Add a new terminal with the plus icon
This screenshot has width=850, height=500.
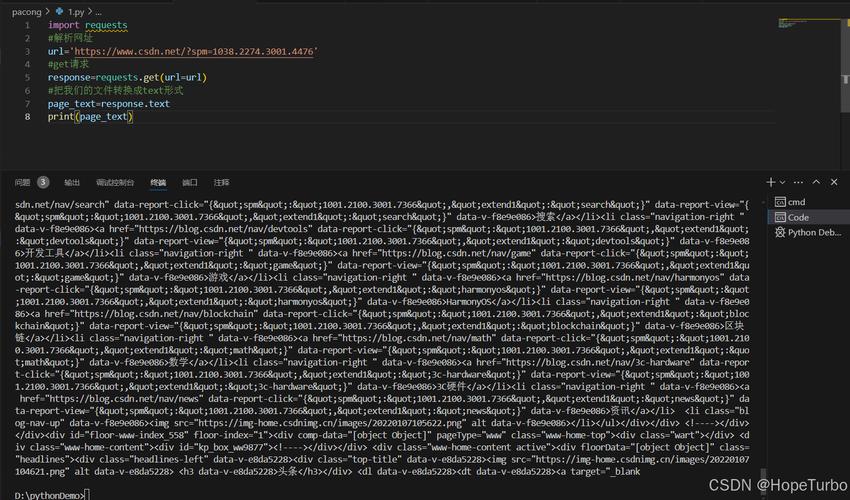(770, 182)
